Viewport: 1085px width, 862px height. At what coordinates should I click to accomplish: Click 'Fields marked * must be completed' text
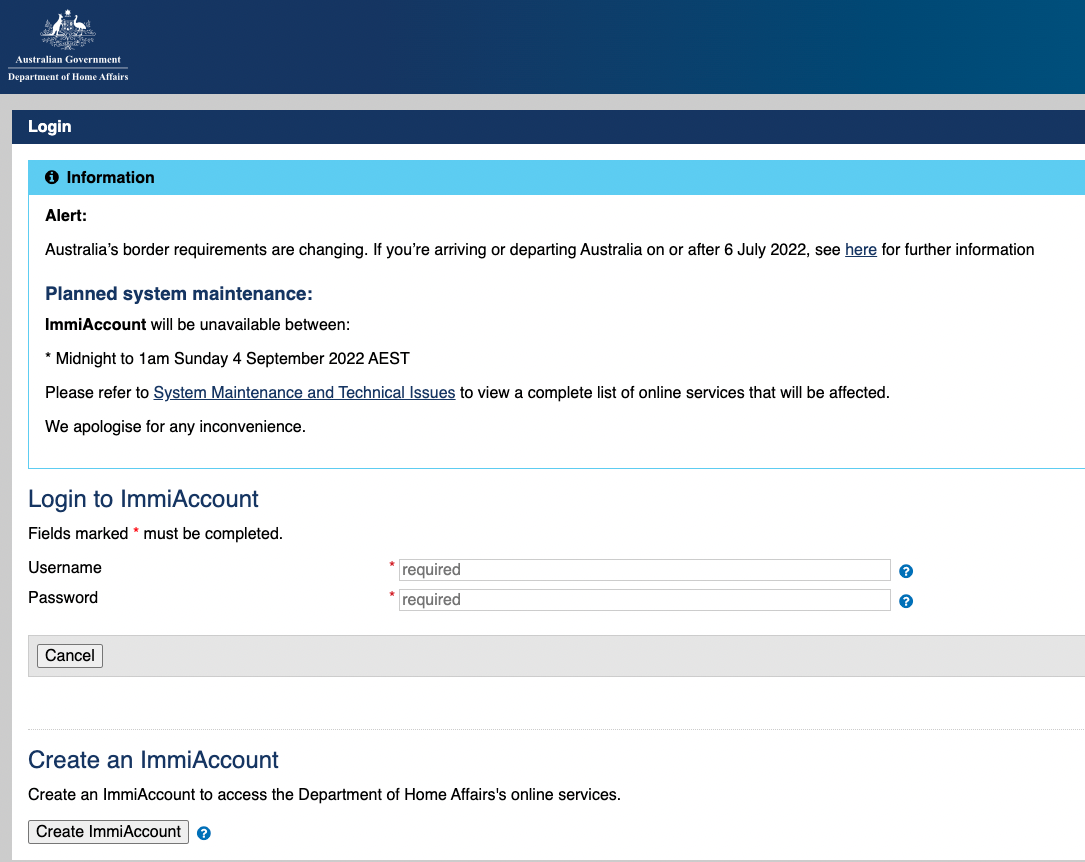tap(156, 534)
